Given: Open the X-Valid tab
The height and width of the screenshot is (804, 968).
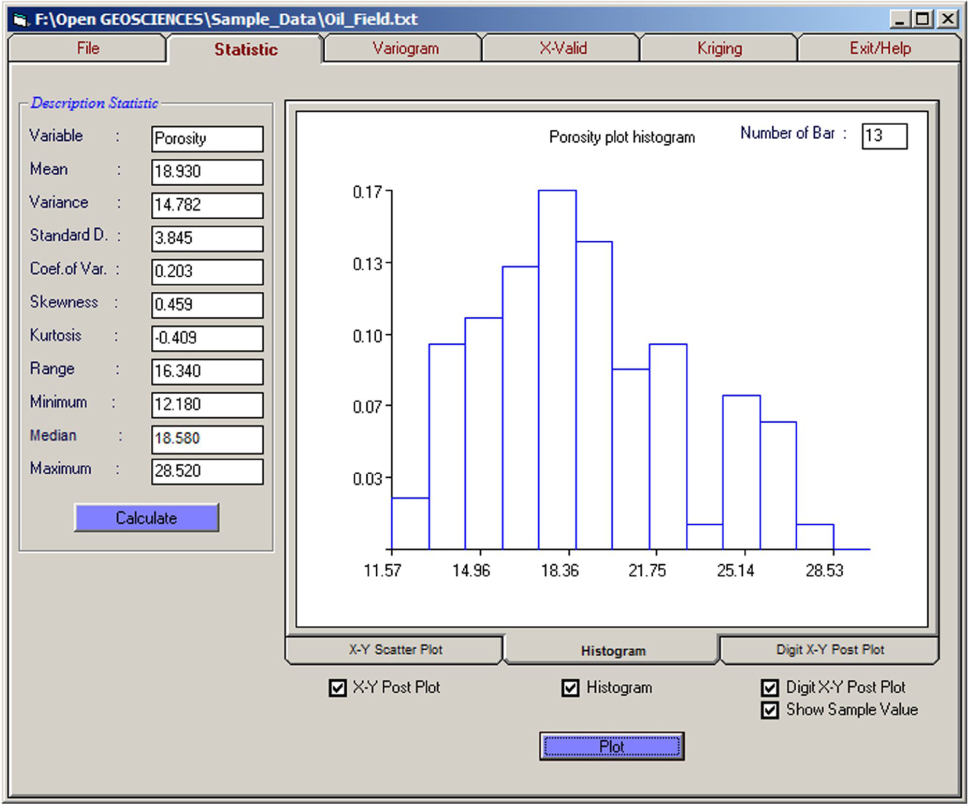Looking at the screenshot, I should click(x=563, y=48).
